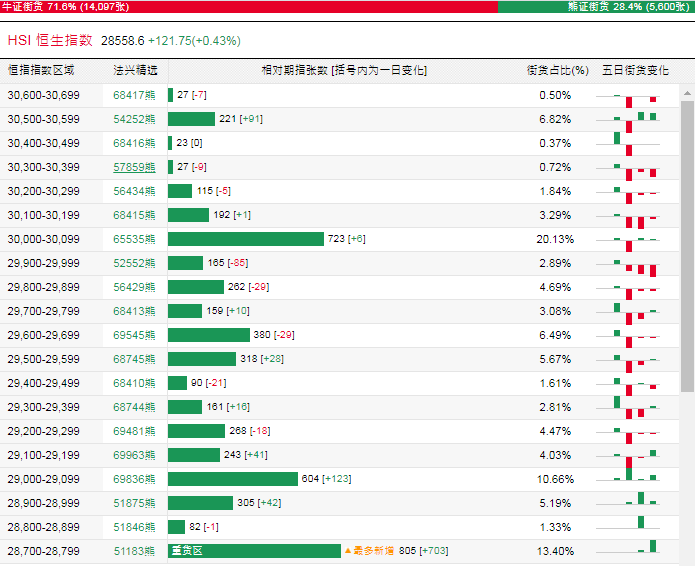Click the 五日街货变化 column header
Viewport: 695px width, 566px height.
635,70
